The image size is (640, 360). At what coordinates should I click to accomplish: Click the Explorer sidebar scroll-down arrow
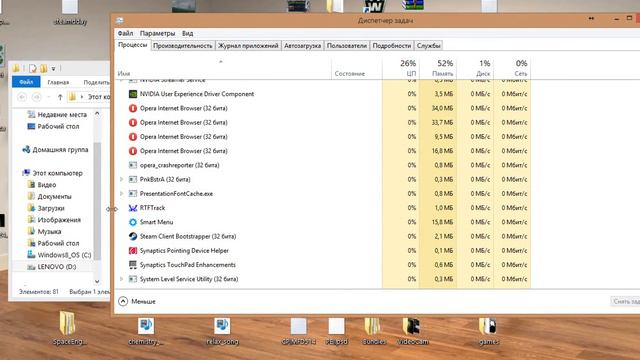(x=97, y=281)
